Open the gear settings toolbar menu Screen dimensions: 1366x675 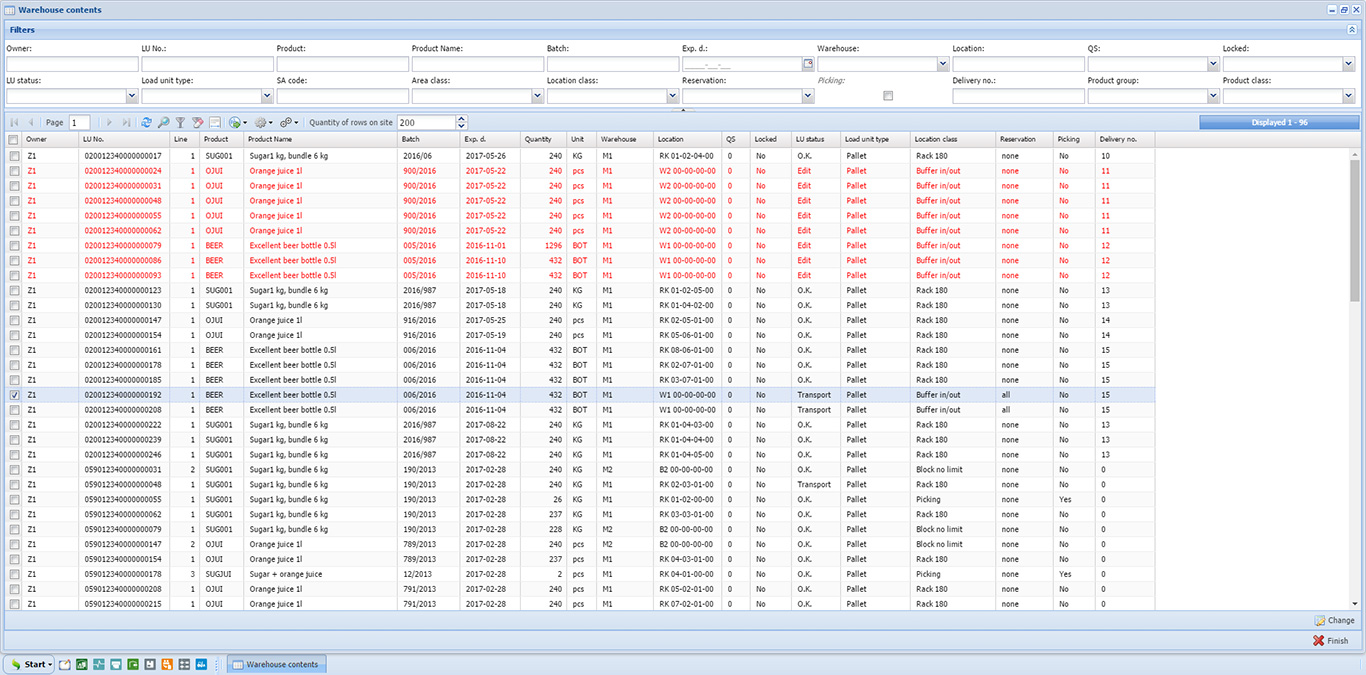coord(263,122)
